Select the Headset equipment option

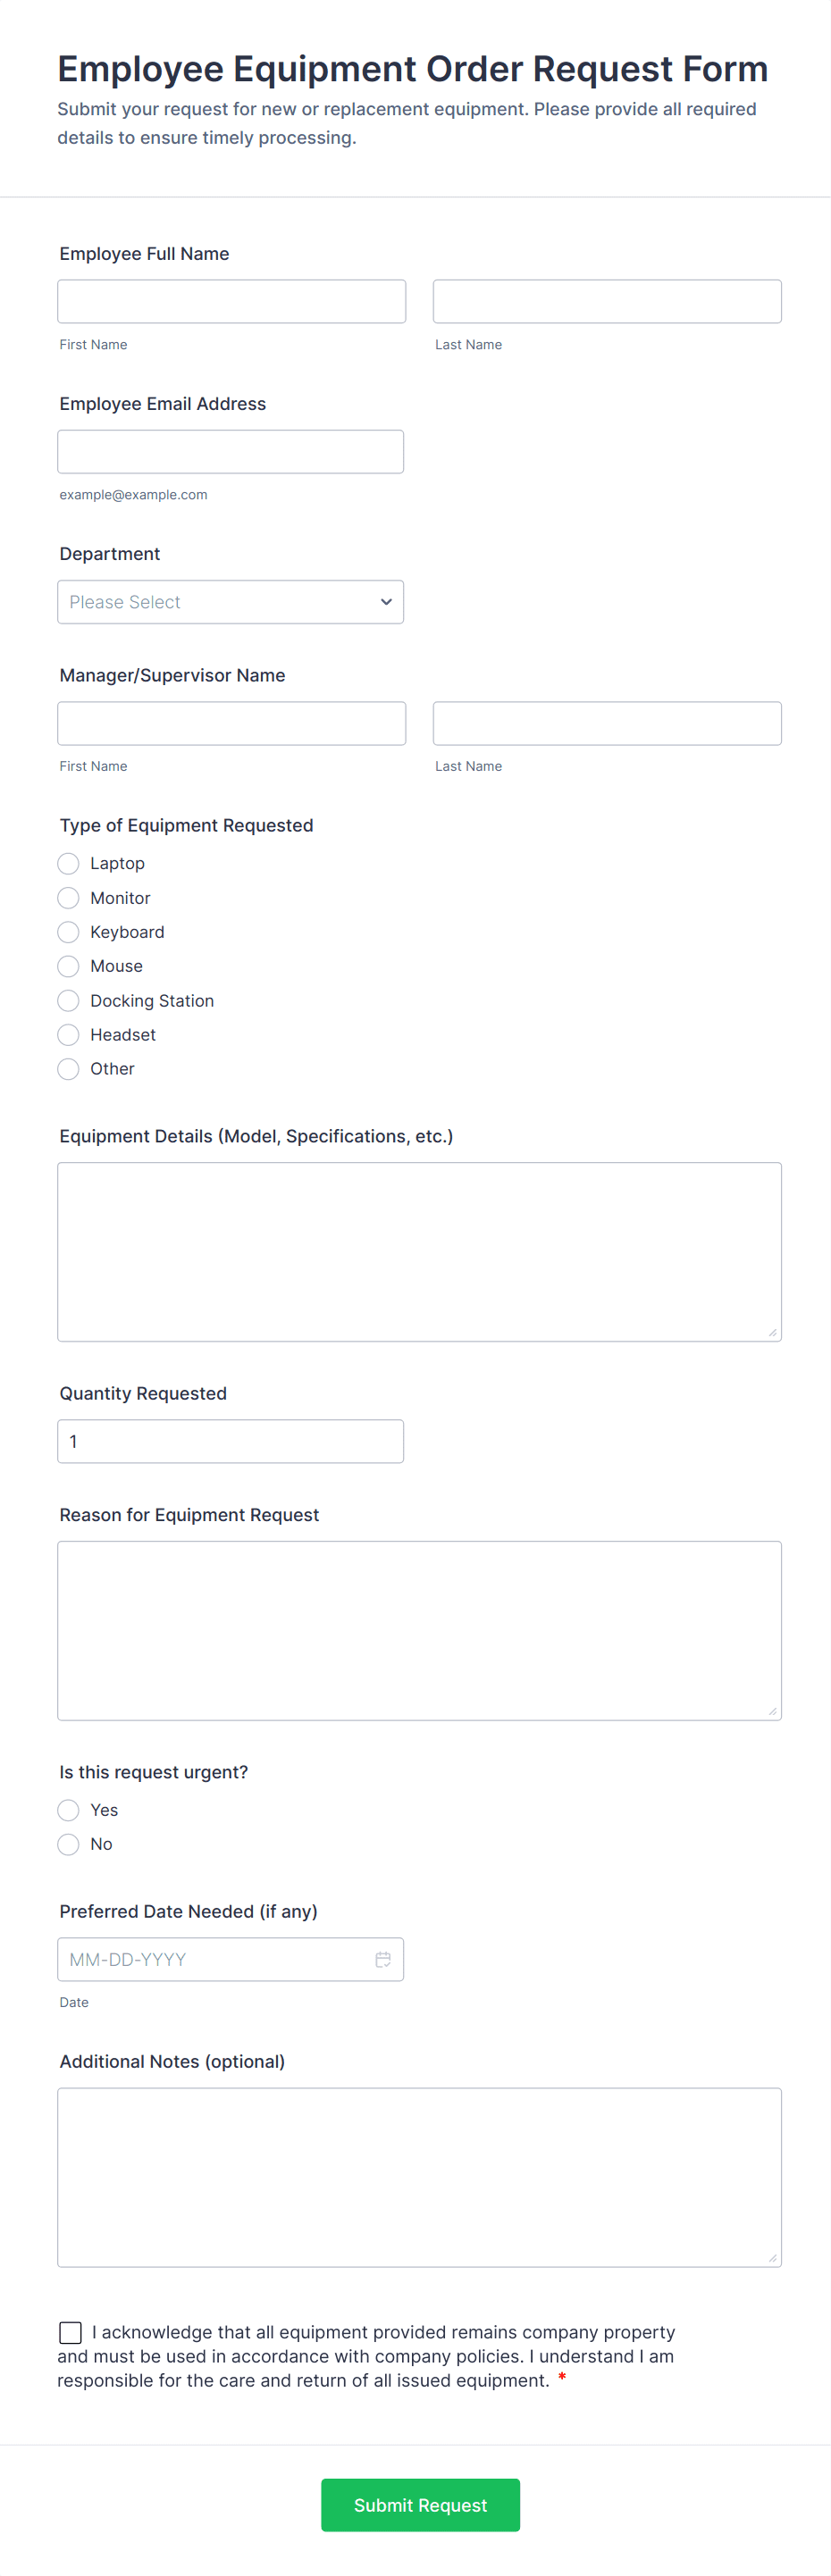coord(68,1034)
